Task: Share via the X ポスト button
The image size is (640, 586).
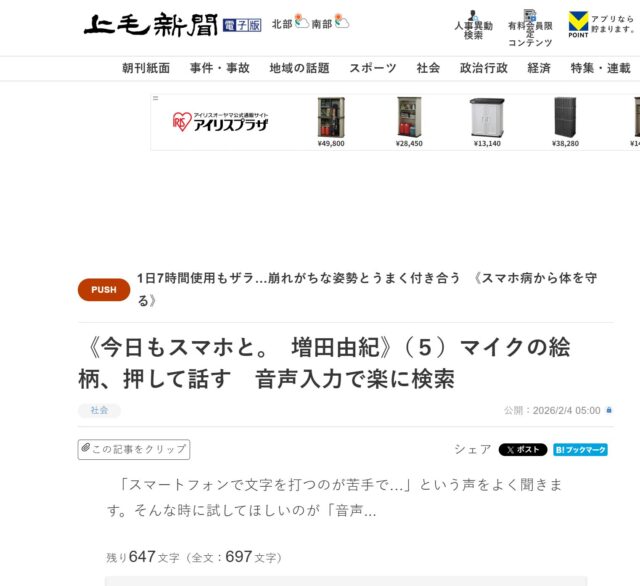Action: click(x=523, y=450)
